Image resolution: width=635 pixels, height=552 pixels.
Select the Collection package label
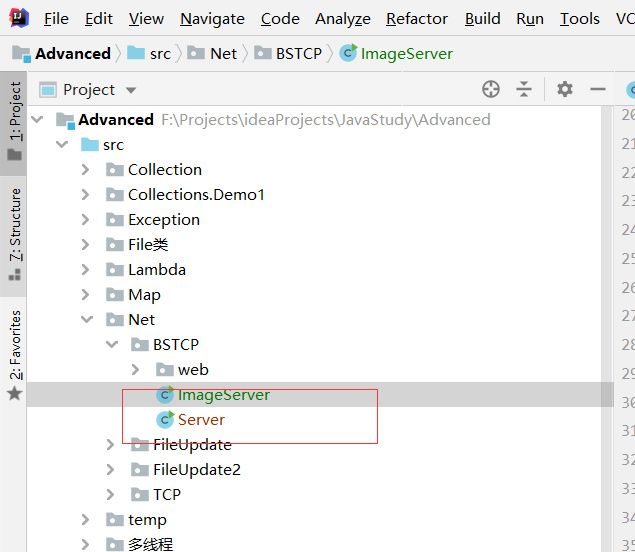pos(165,170)
